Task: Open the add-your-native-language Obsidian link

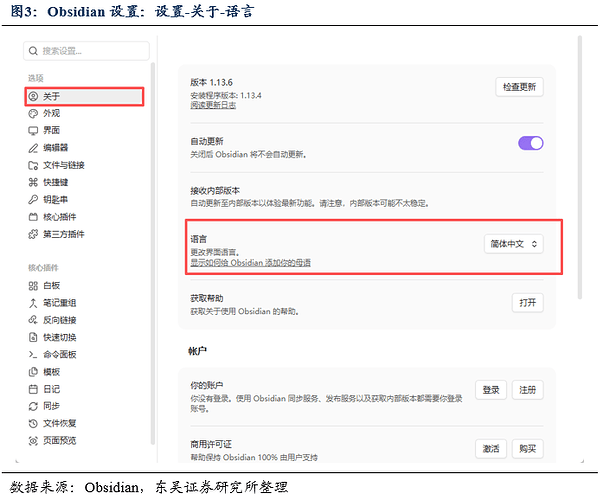Action: point(251,263)
